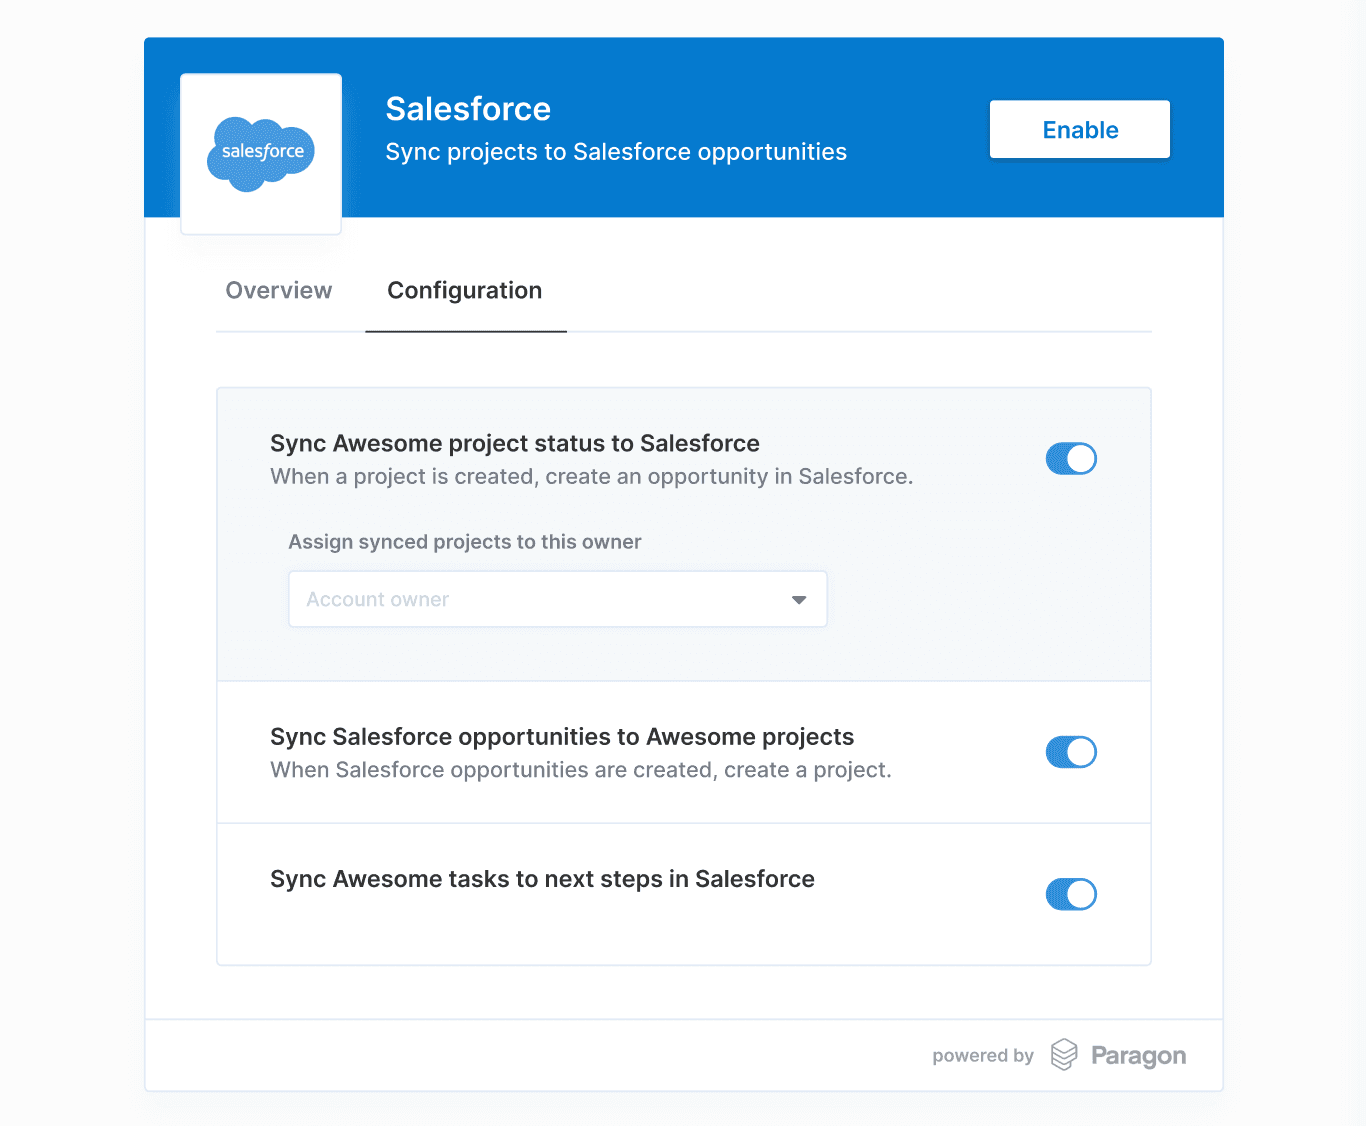Select the Configuration tab
The height and width of the screenshot is (1126, 1366).
tap(465, 291)
